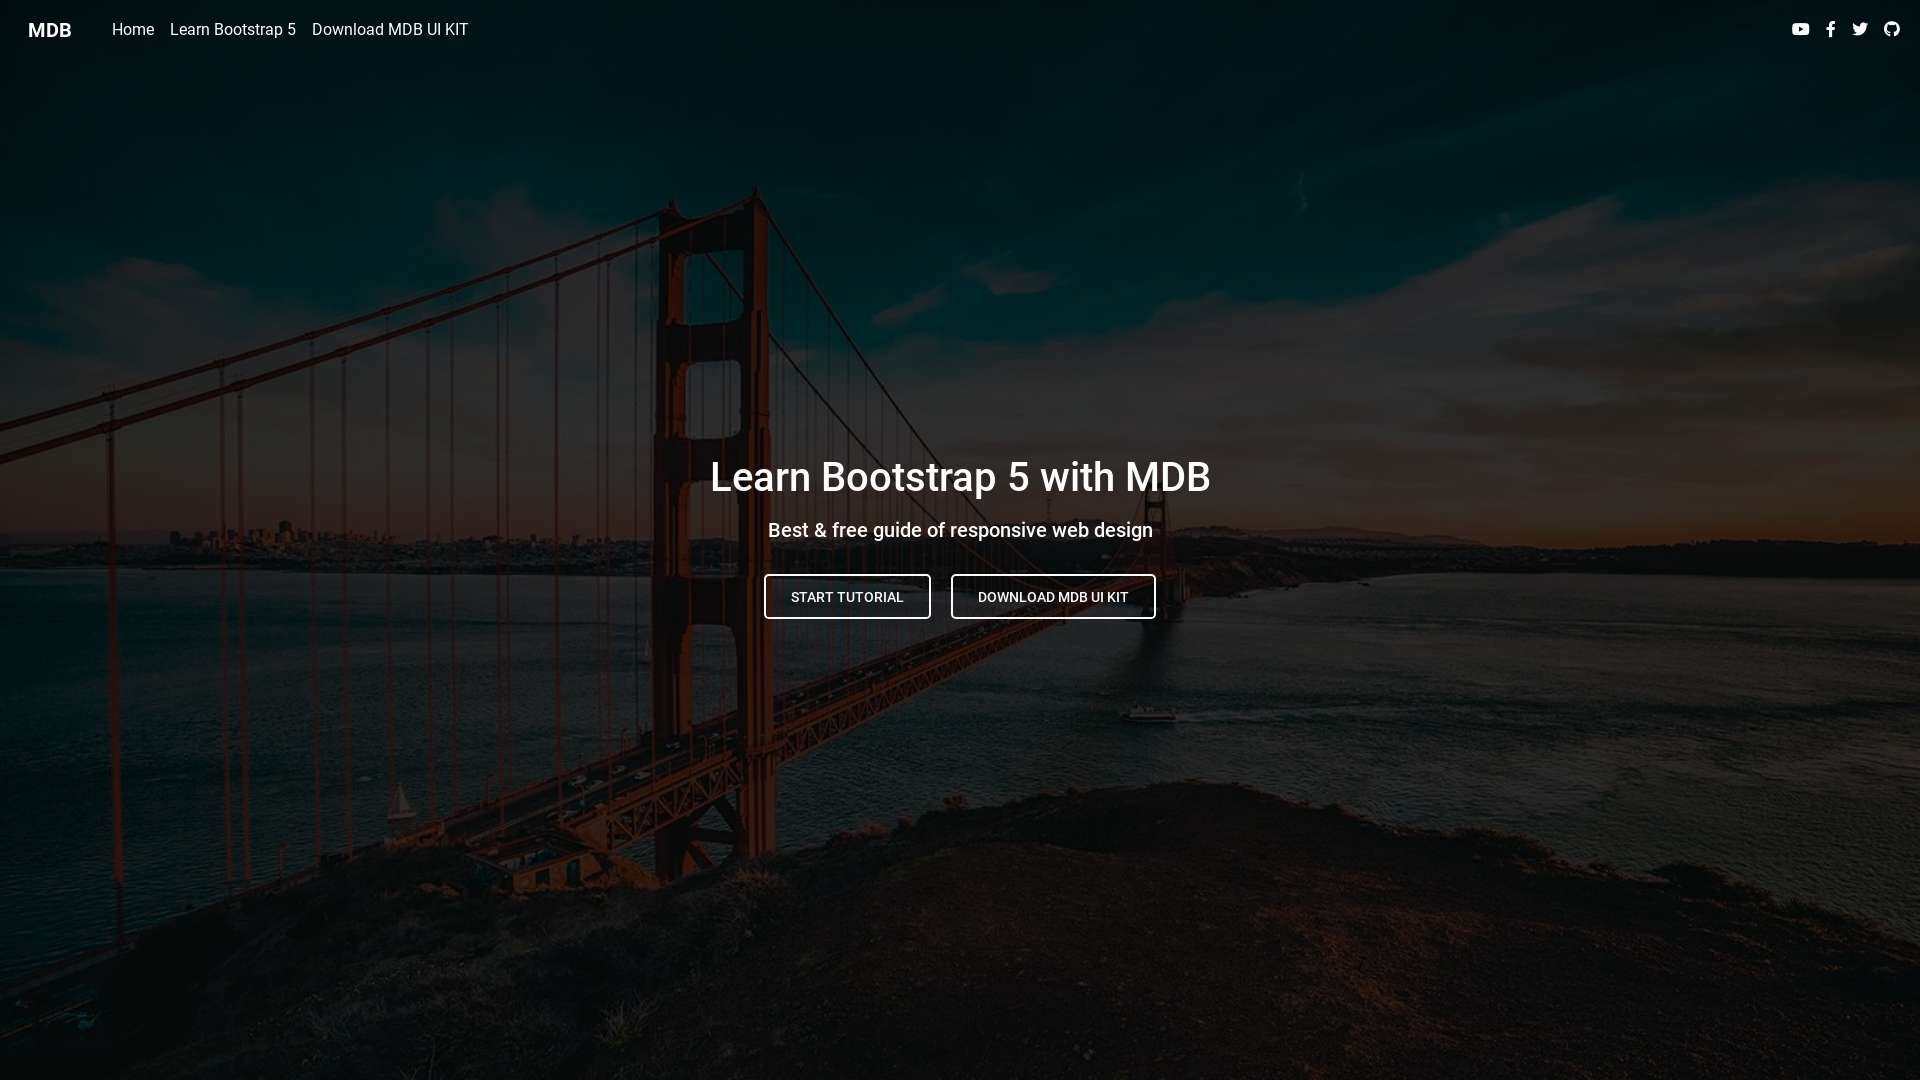1920x1080 pixels.
Task: Select Download MDB UI KIT in navbar
Action: [x=390, y=30]
